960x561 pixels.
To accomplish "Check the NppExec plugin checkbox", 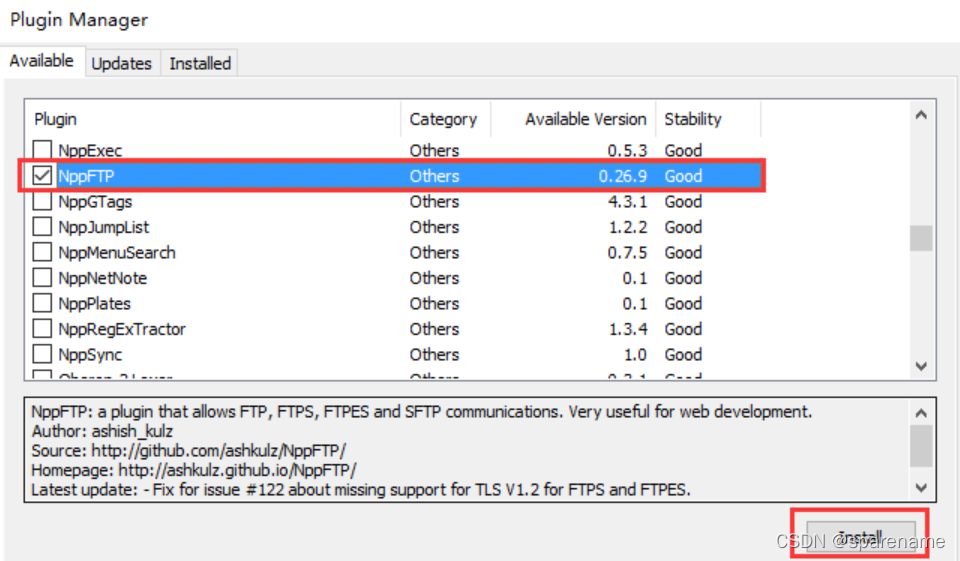I will (x=42, y=150).
